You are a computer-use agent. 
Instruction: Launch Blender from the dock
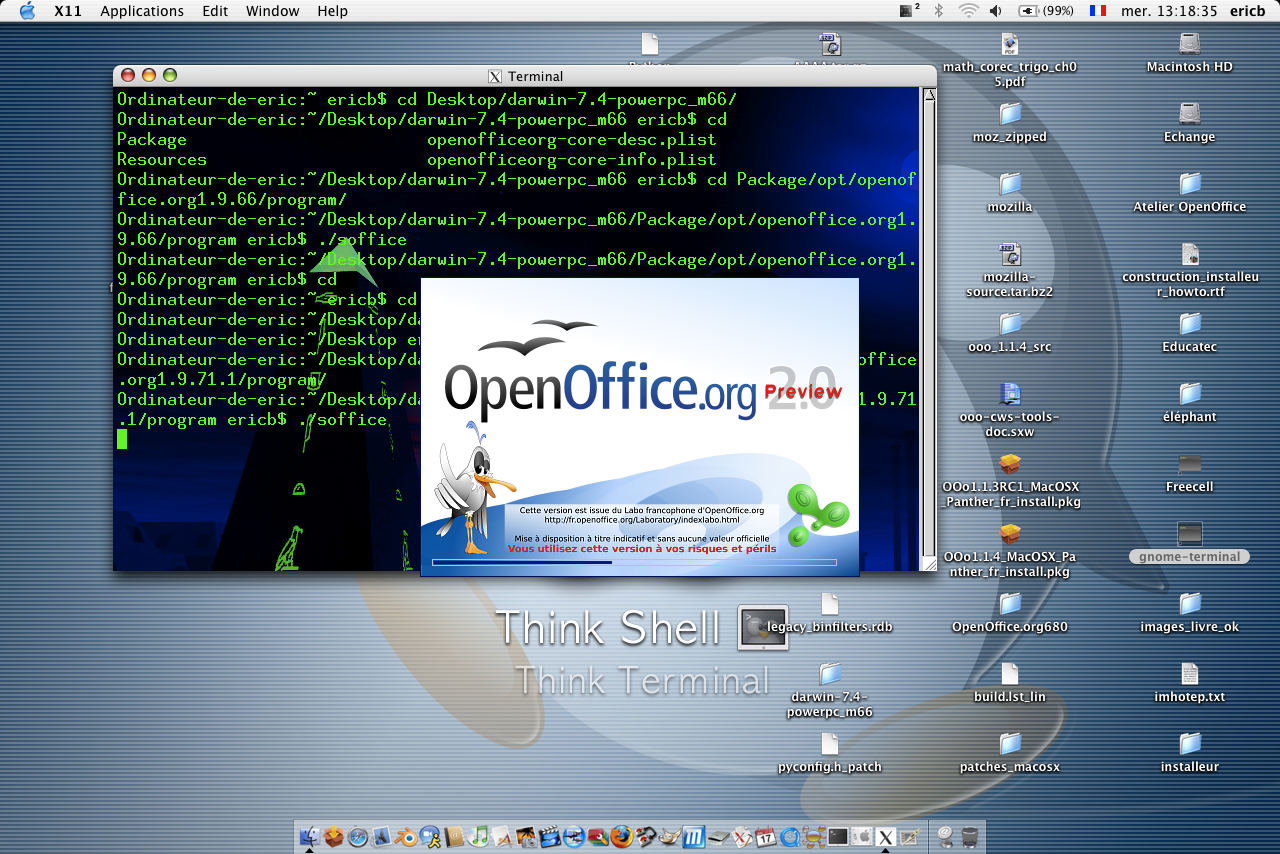(406, 837)
